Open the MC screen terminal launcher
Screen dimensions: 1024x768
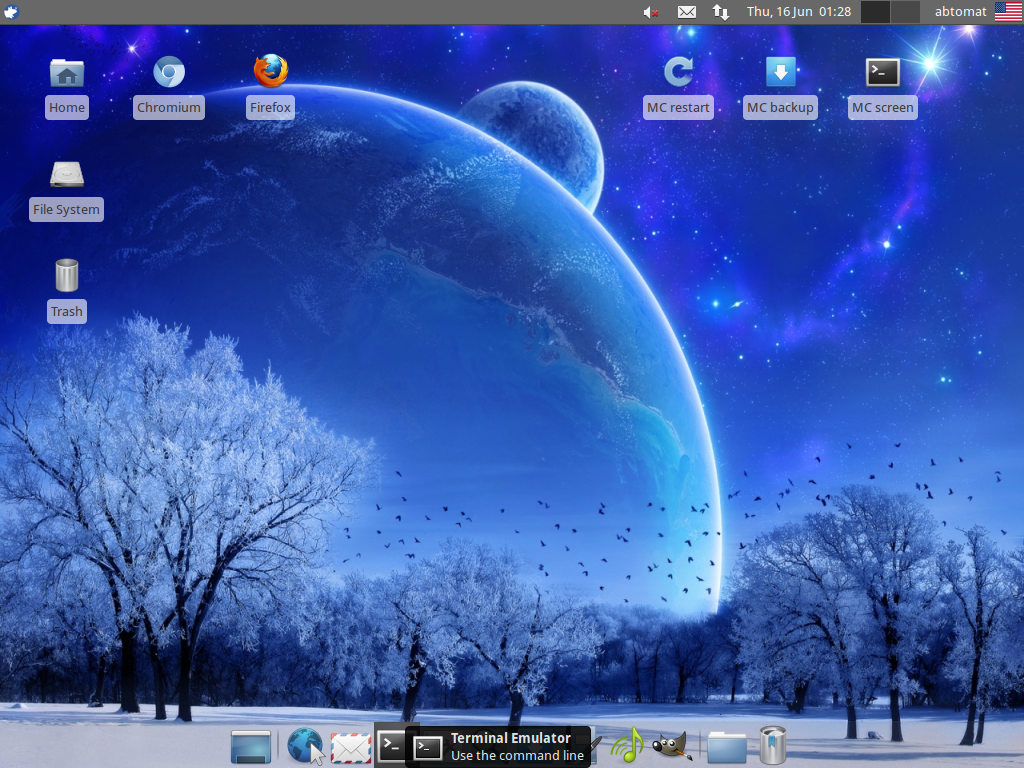882,72
